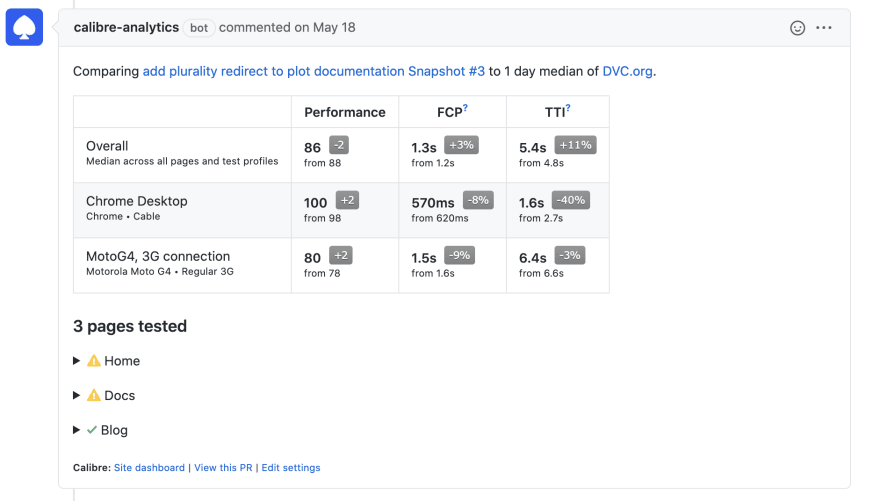The width and height of the screenshot is (880, 501).
Task: Expand the Docs page results
Action: point(76,396)
